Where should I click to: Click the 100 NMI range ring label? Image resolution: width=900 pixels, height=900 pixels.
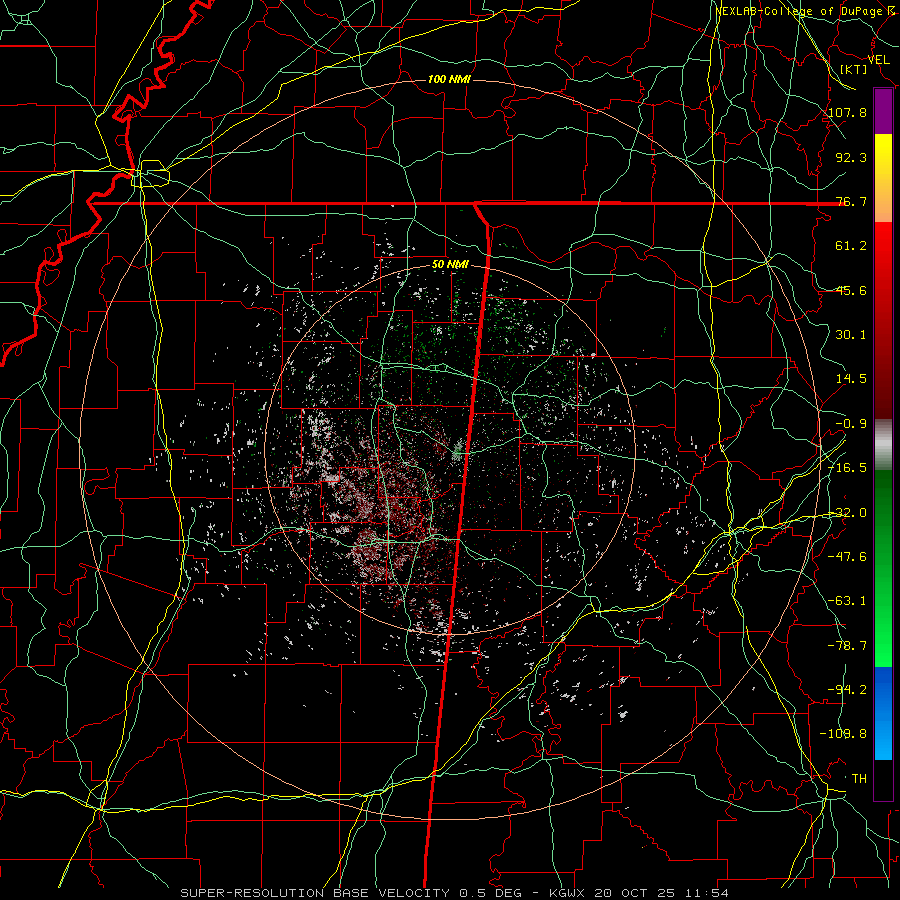pyautogui.click(x=449, y=79)
